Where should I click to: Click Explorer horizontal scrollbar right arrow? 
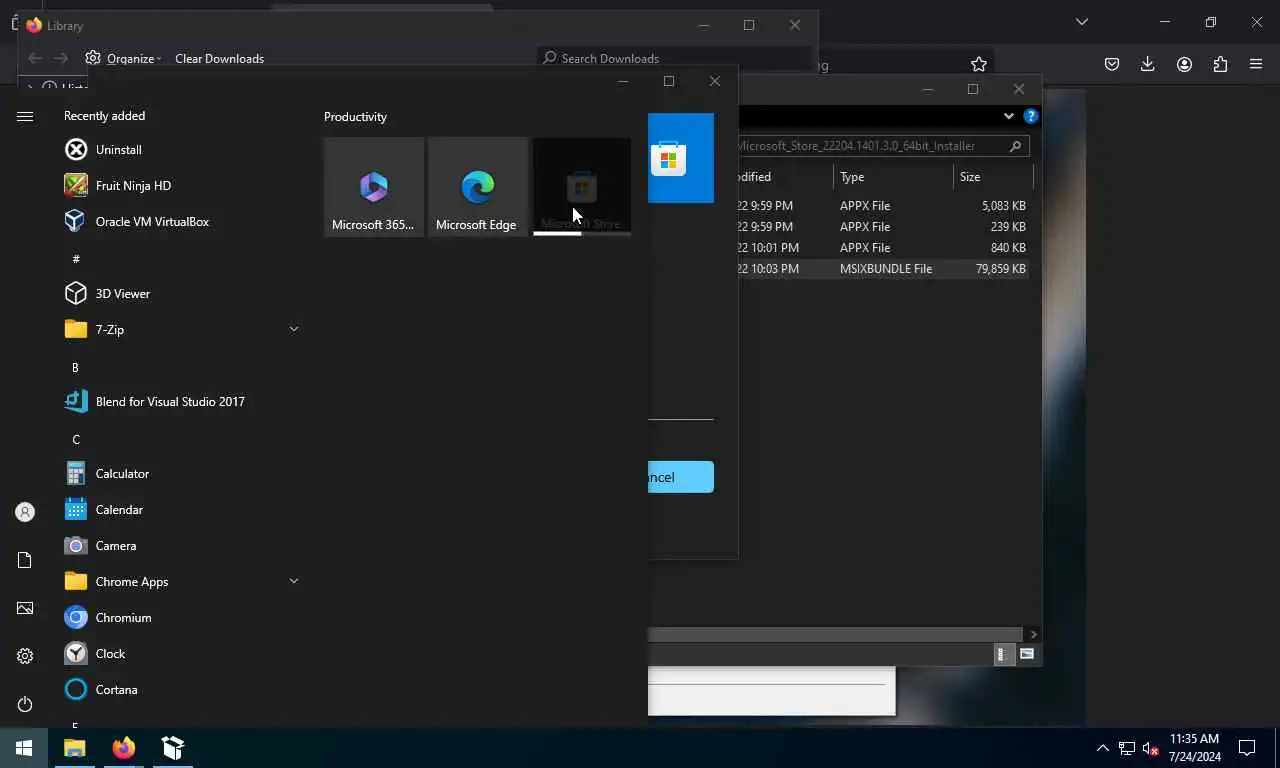pyautogui.click(x=1033, y=634)
